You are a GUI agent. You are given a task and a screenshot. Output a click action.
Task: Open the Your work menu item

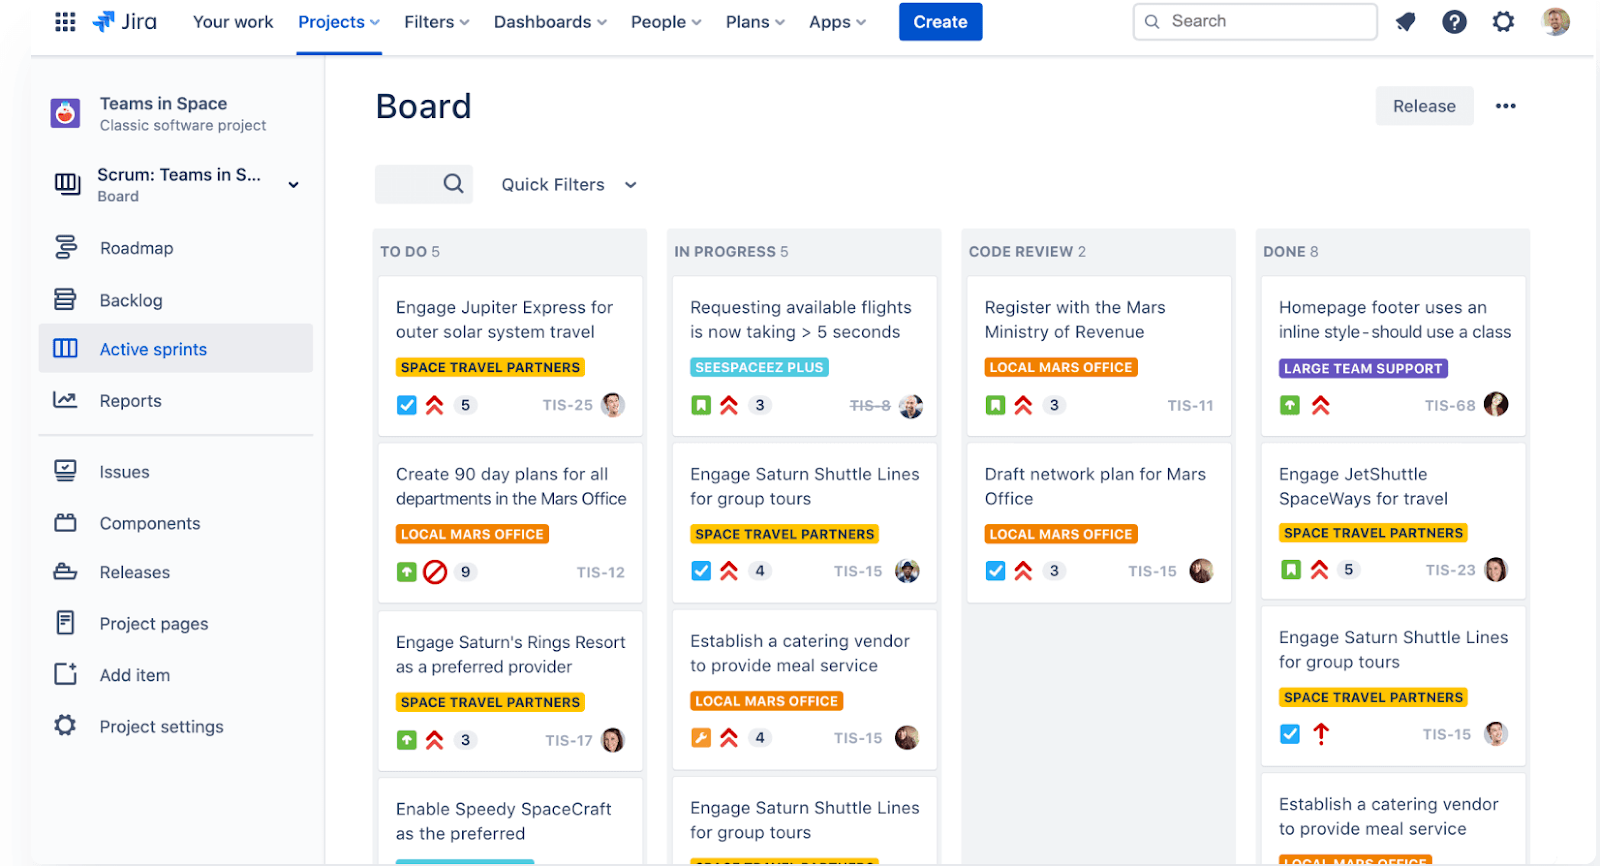233,22
